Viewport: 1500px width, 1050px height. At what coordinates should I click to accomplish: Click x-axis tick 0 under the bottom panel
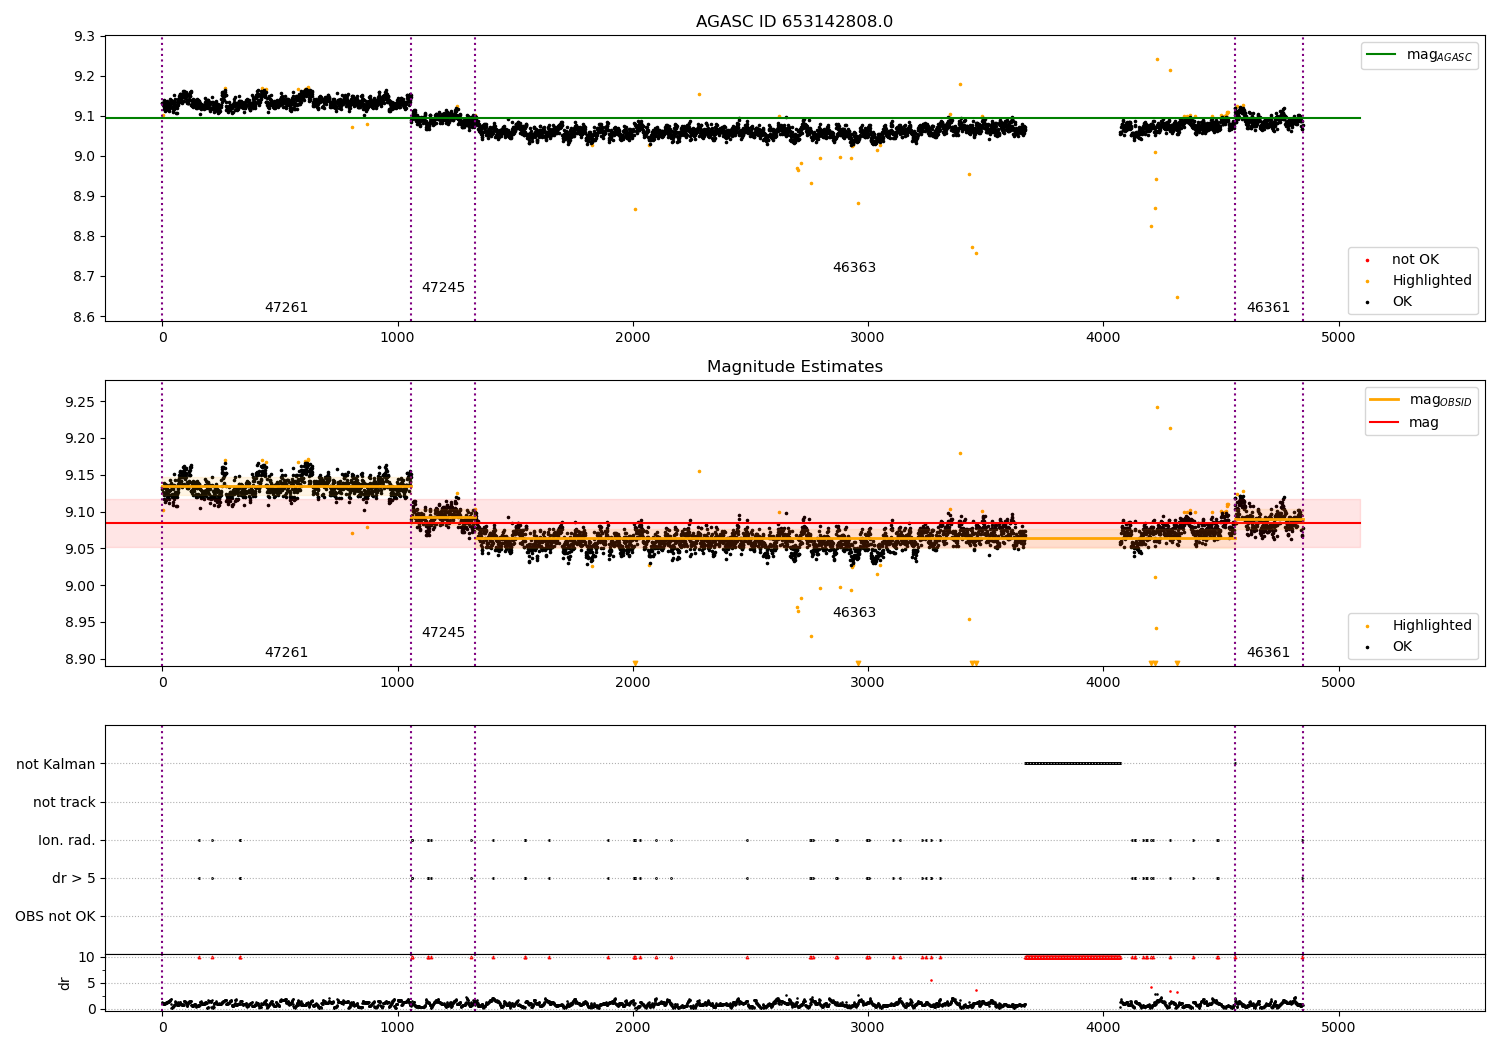point(162,1027)
